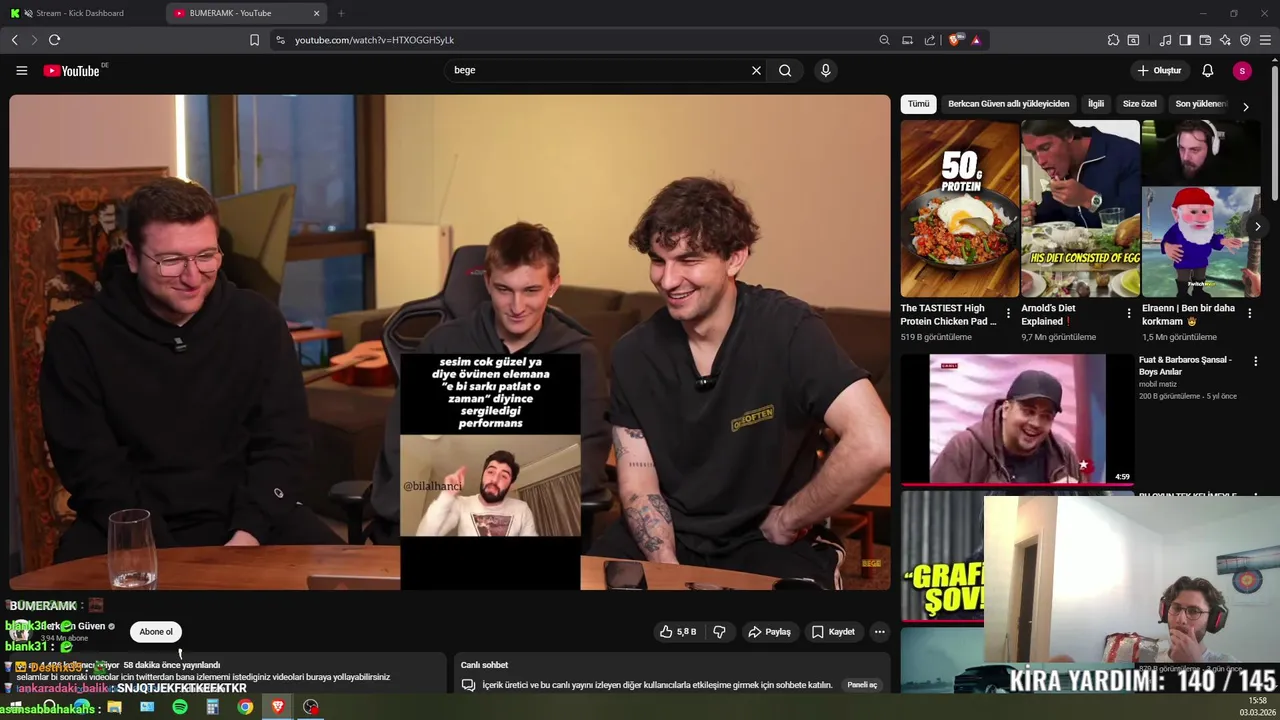1280x720 pixels.
Task: Open options for TASTIEST High Protein Chicken short
Action: (x=1008, y=313)
